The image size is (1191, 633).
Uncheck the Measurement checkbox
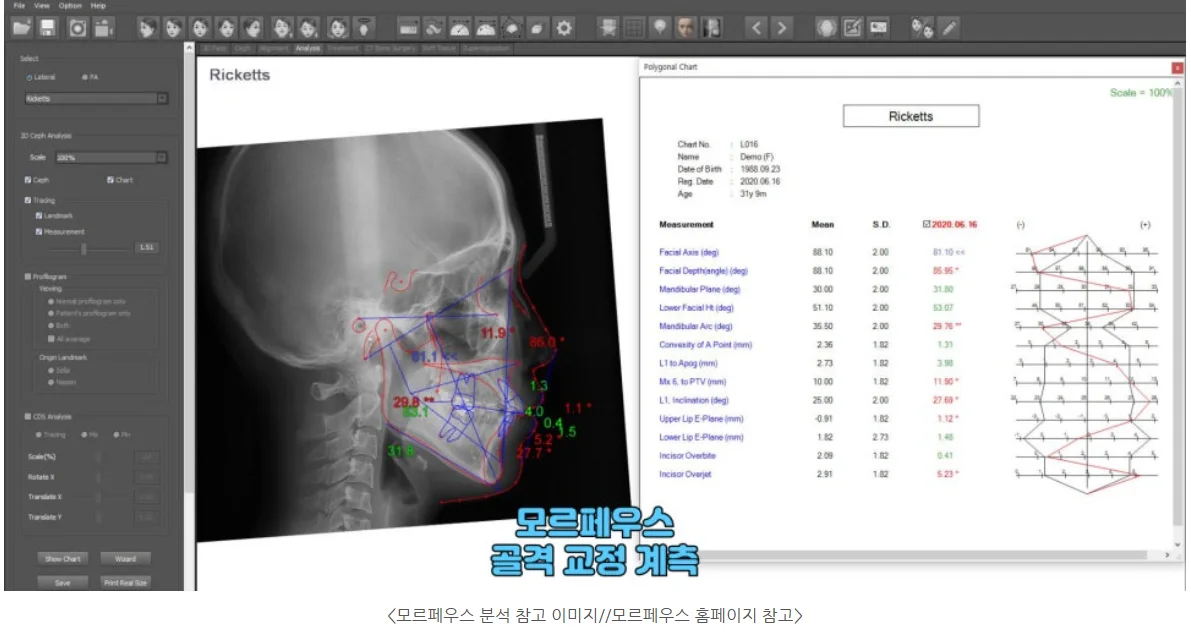click(39, 232)
